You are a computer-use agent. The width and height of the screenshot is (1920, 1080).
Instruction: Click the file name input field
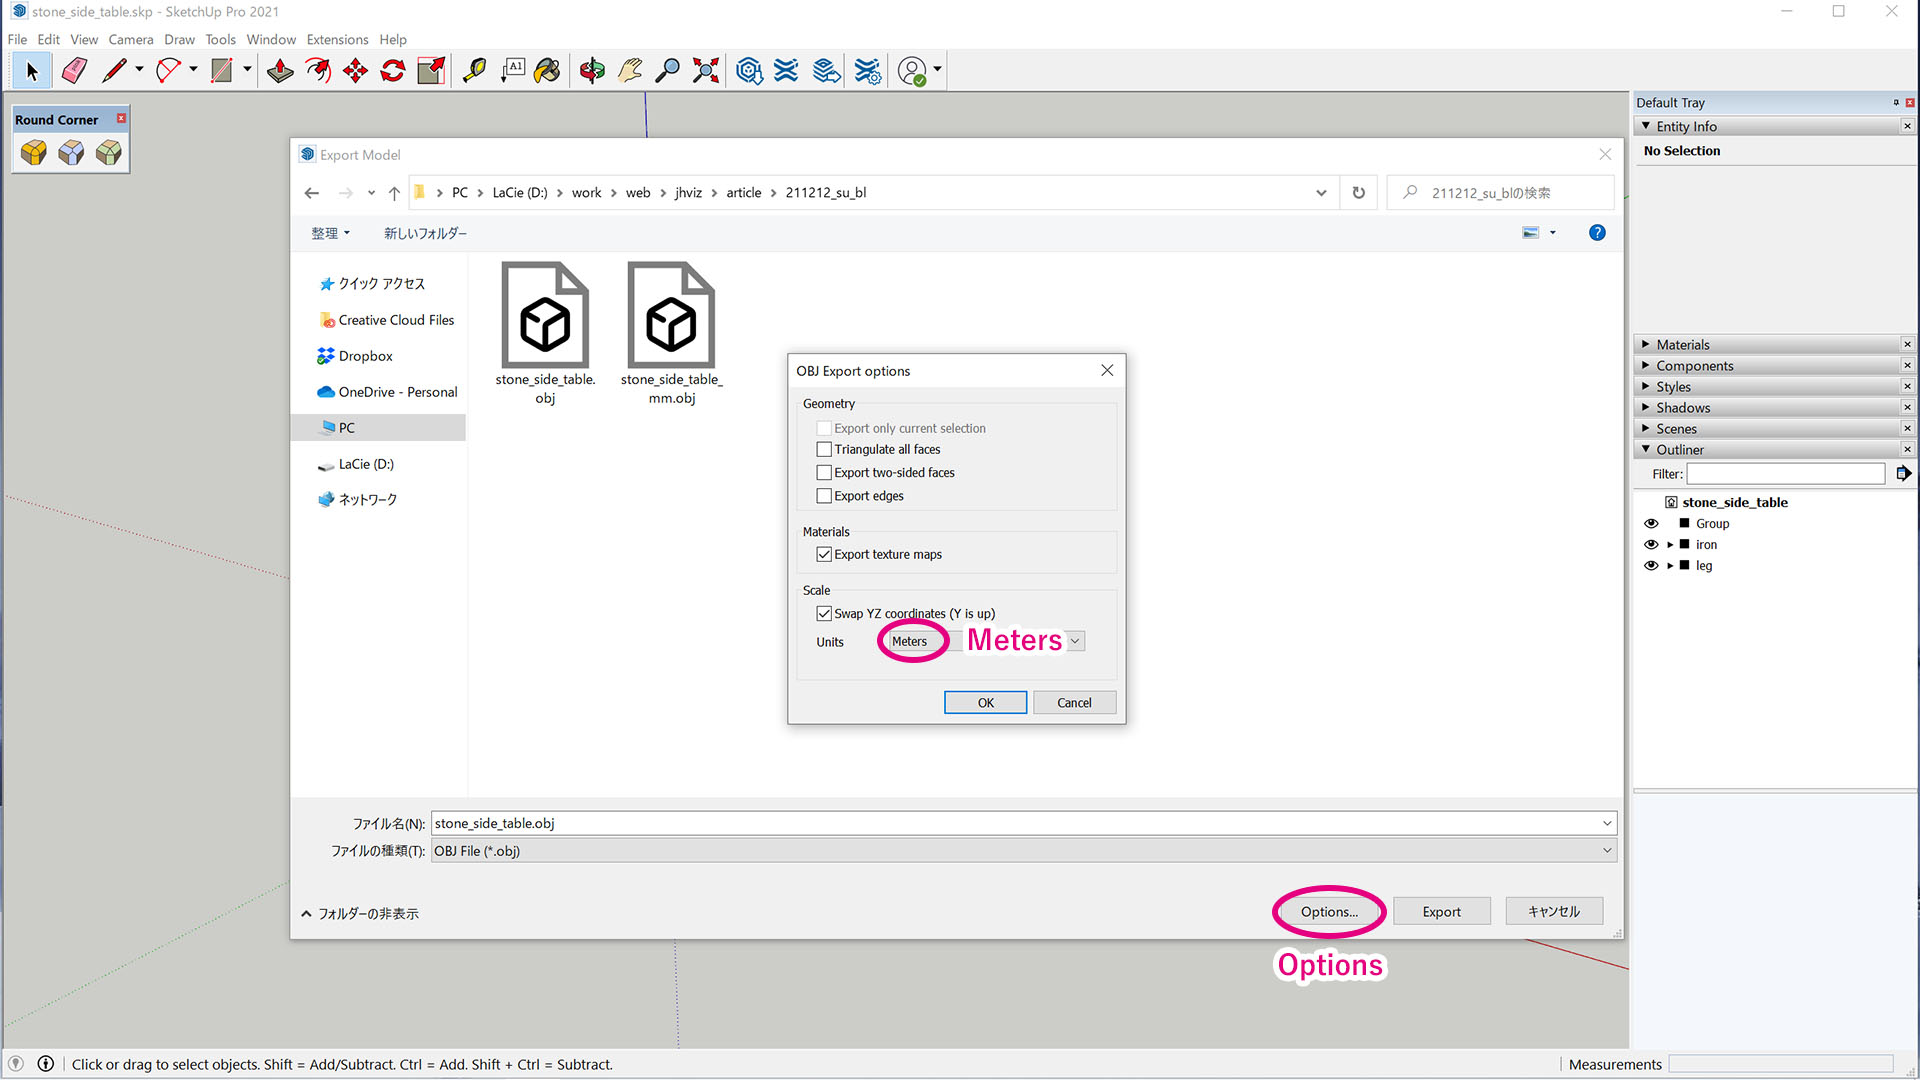pos(1015,824)
